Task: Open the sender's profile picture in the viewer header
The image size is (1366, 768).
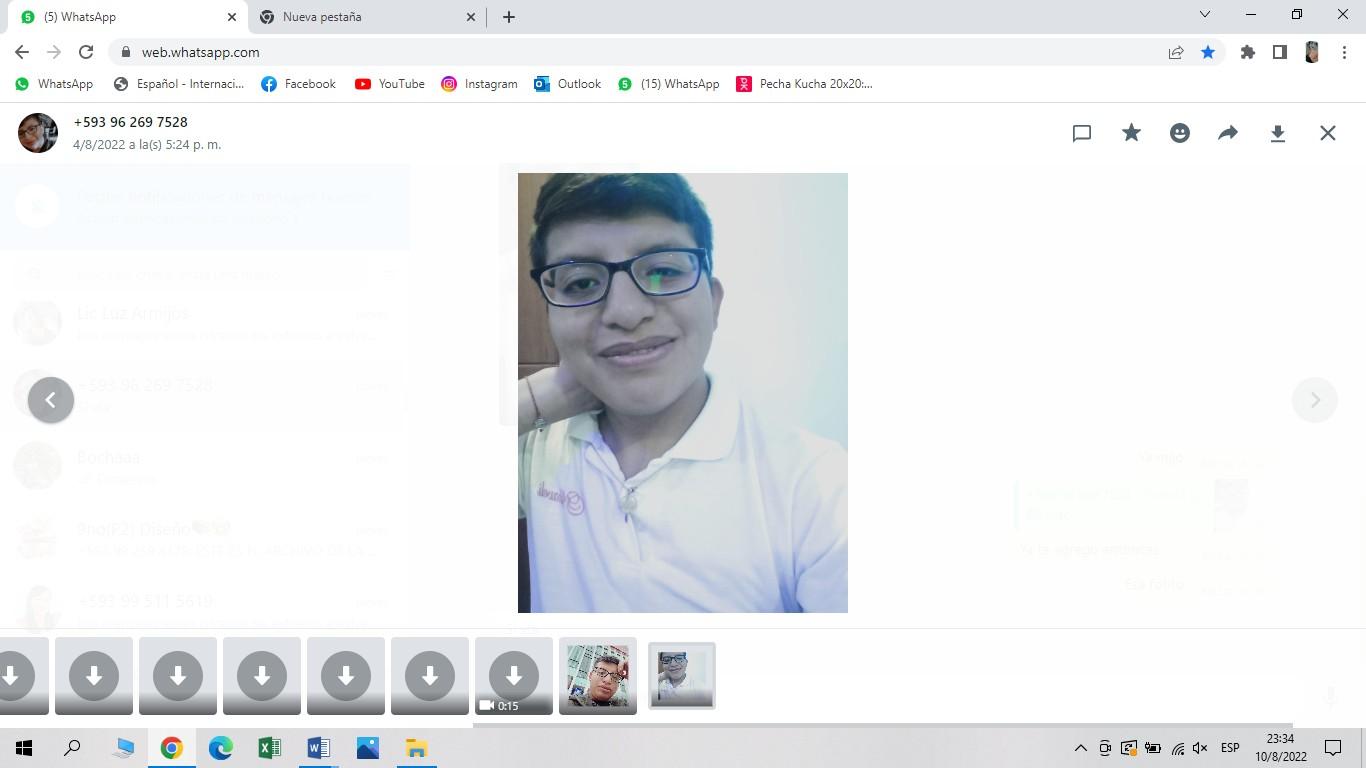Action: [x=38, y=133]
